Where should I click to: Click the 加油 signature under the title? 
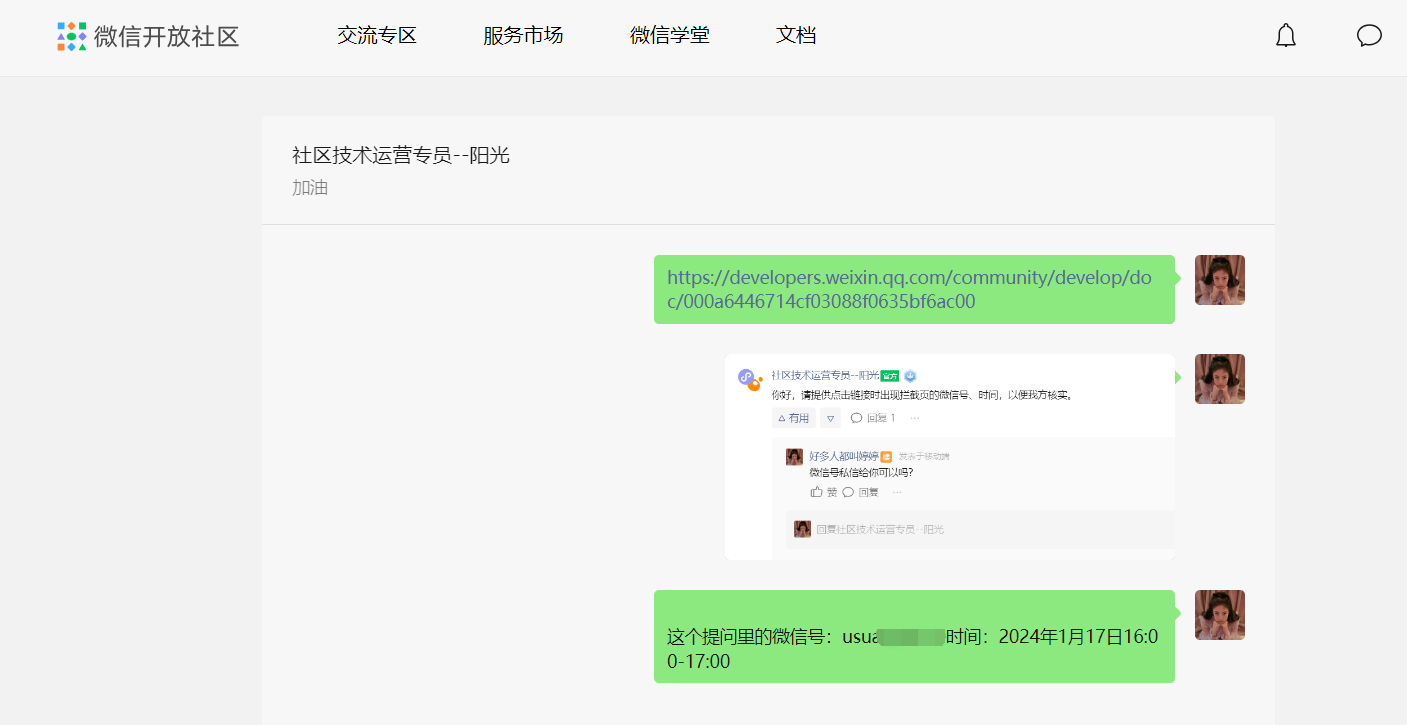pos(310,188)
